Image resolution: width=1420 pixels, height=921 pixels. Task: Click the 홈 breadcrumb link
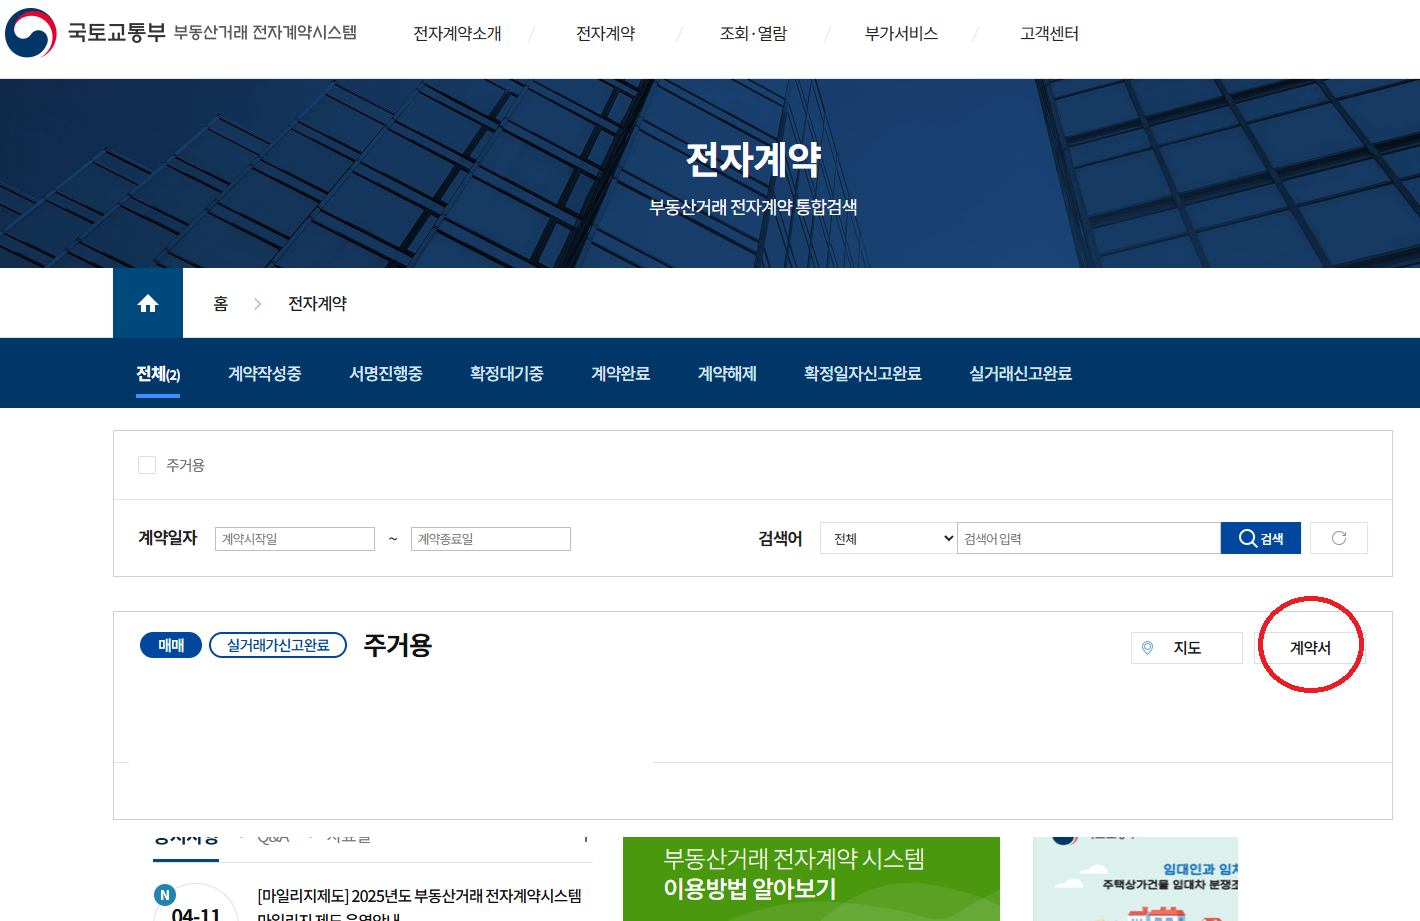coord(221,304)
